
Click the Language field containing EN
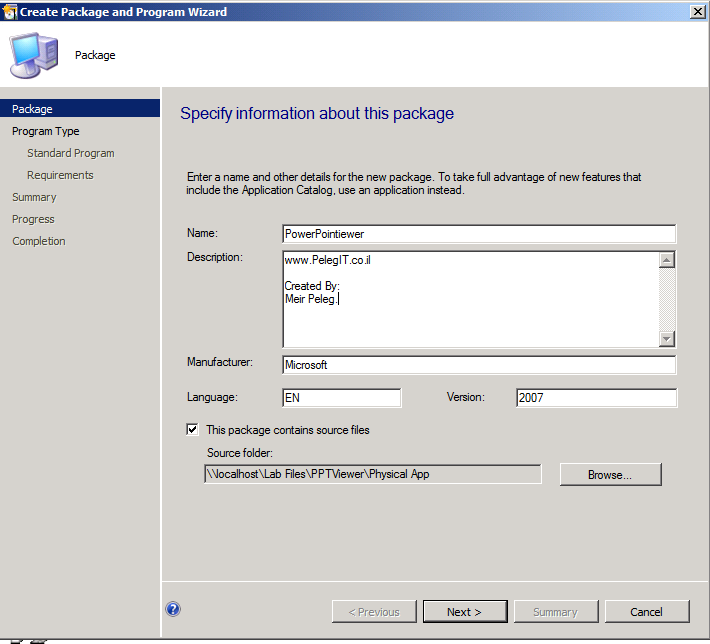pyautogui.click(x=341, y=398)
